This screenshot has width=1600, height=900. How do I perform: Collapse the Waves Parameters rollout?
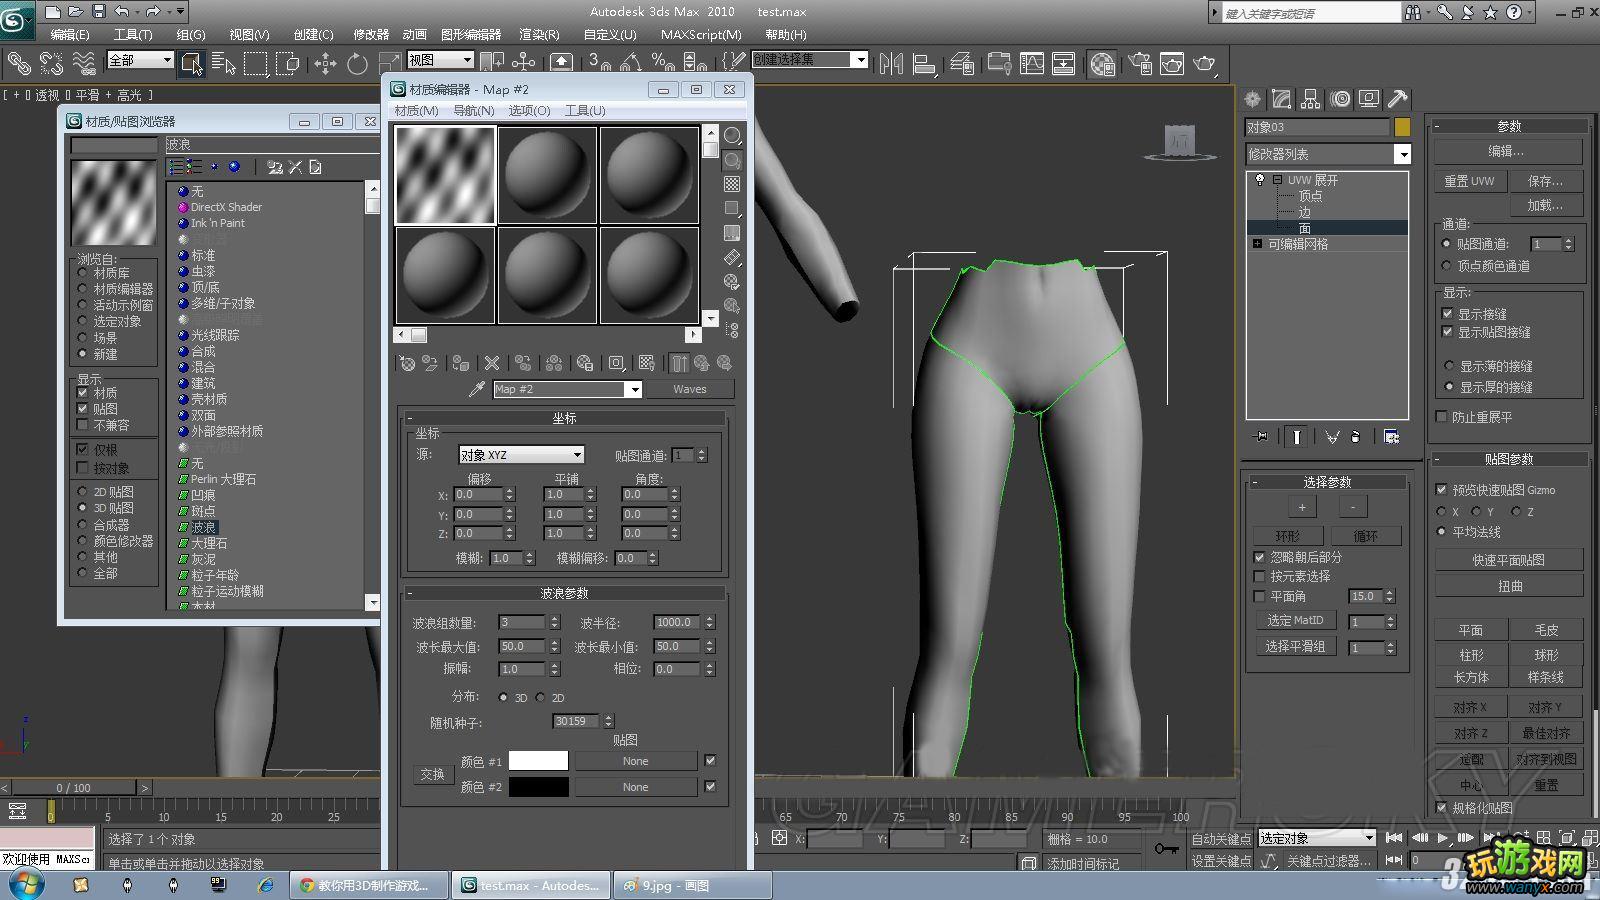click(564, 593)
